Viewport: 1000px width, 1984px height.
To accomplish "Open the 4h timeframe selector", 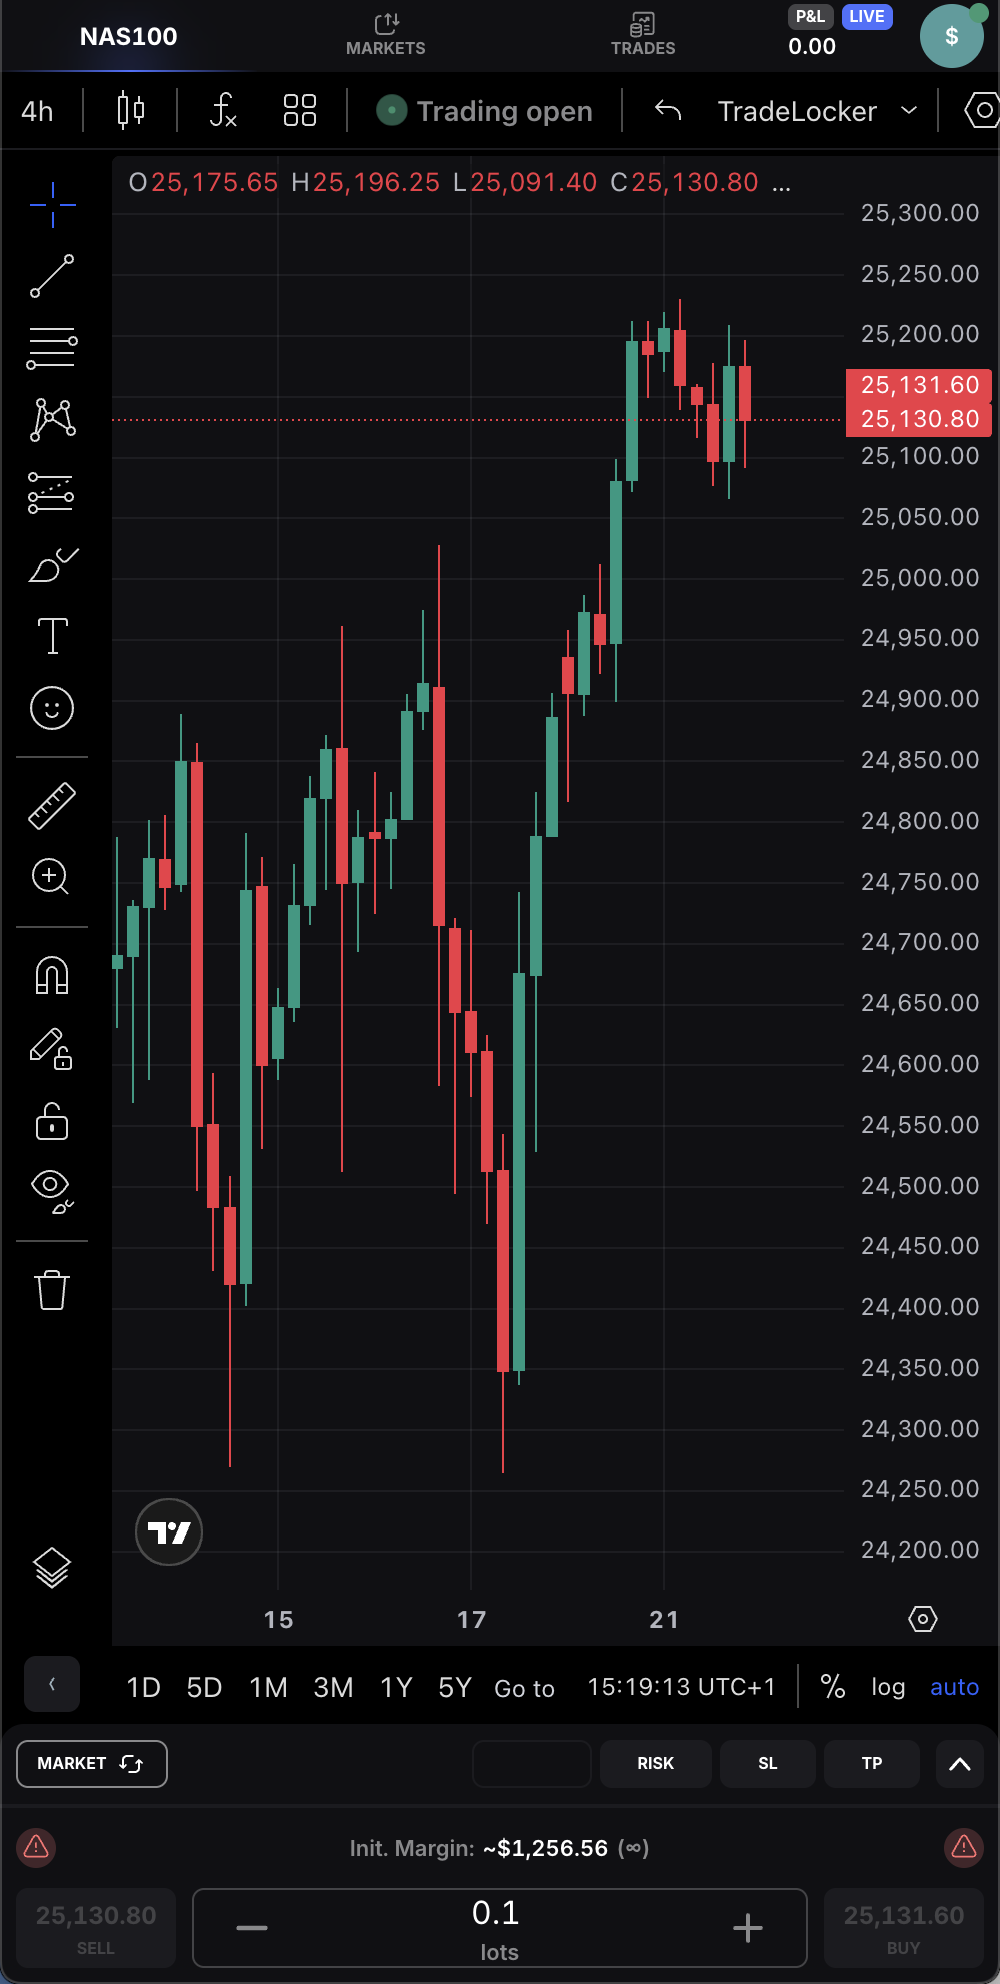I will click(x=38, y=110).
